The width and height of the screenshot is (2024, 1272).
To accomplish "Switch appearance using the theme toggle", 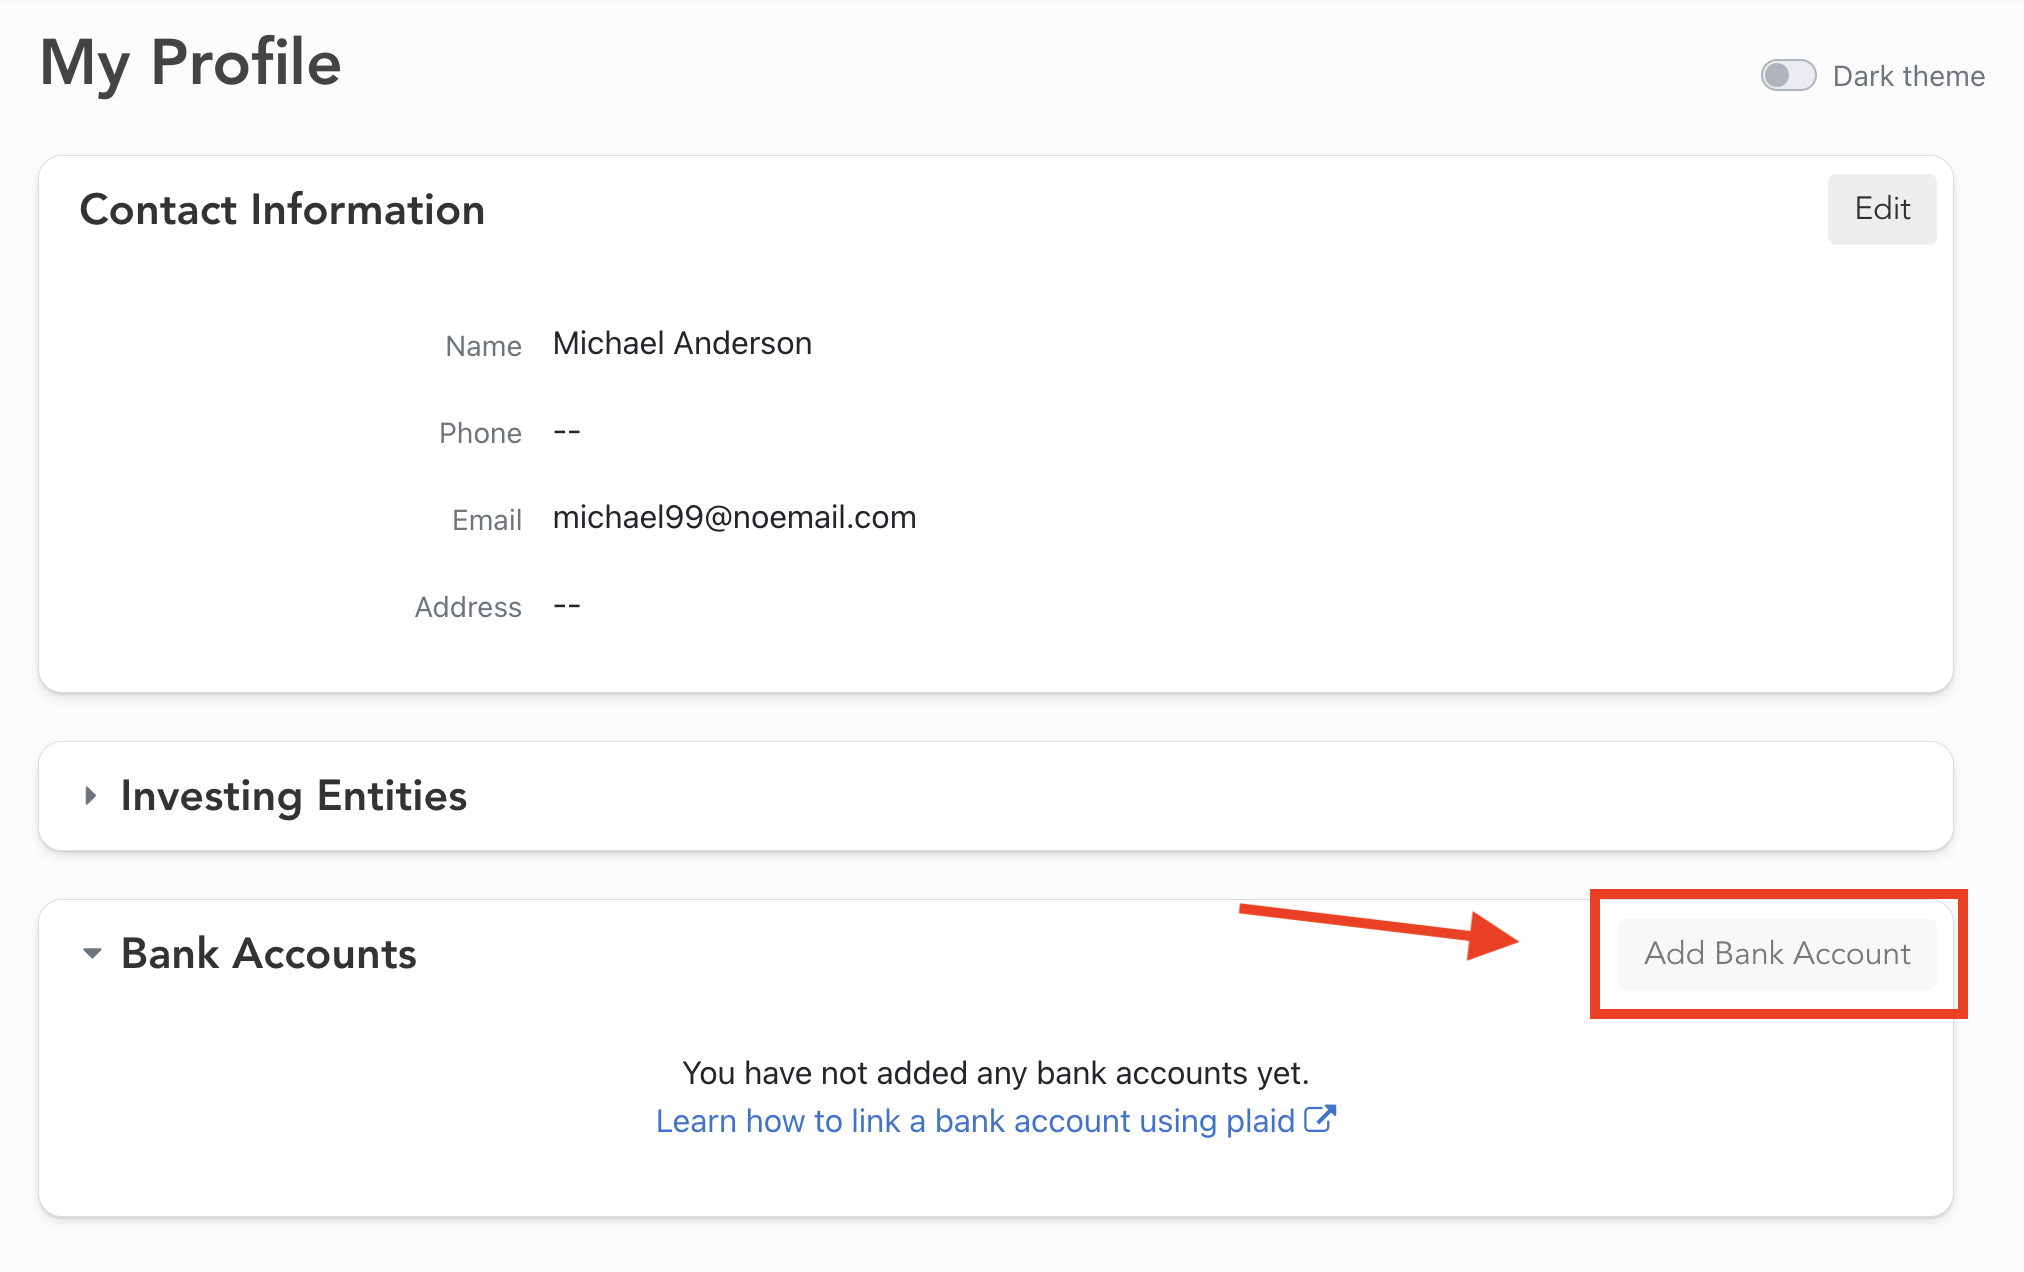I will pyautogui.click(x=1788, y=74).
